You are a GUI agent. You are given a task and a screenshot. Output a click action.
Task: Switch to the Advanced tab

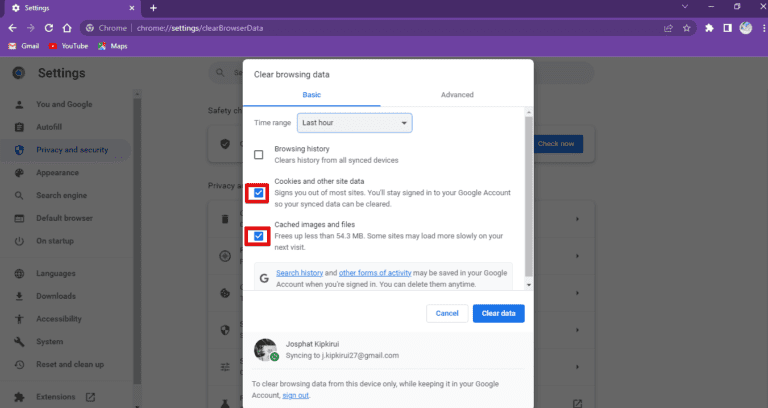click(x=457, y=94)
